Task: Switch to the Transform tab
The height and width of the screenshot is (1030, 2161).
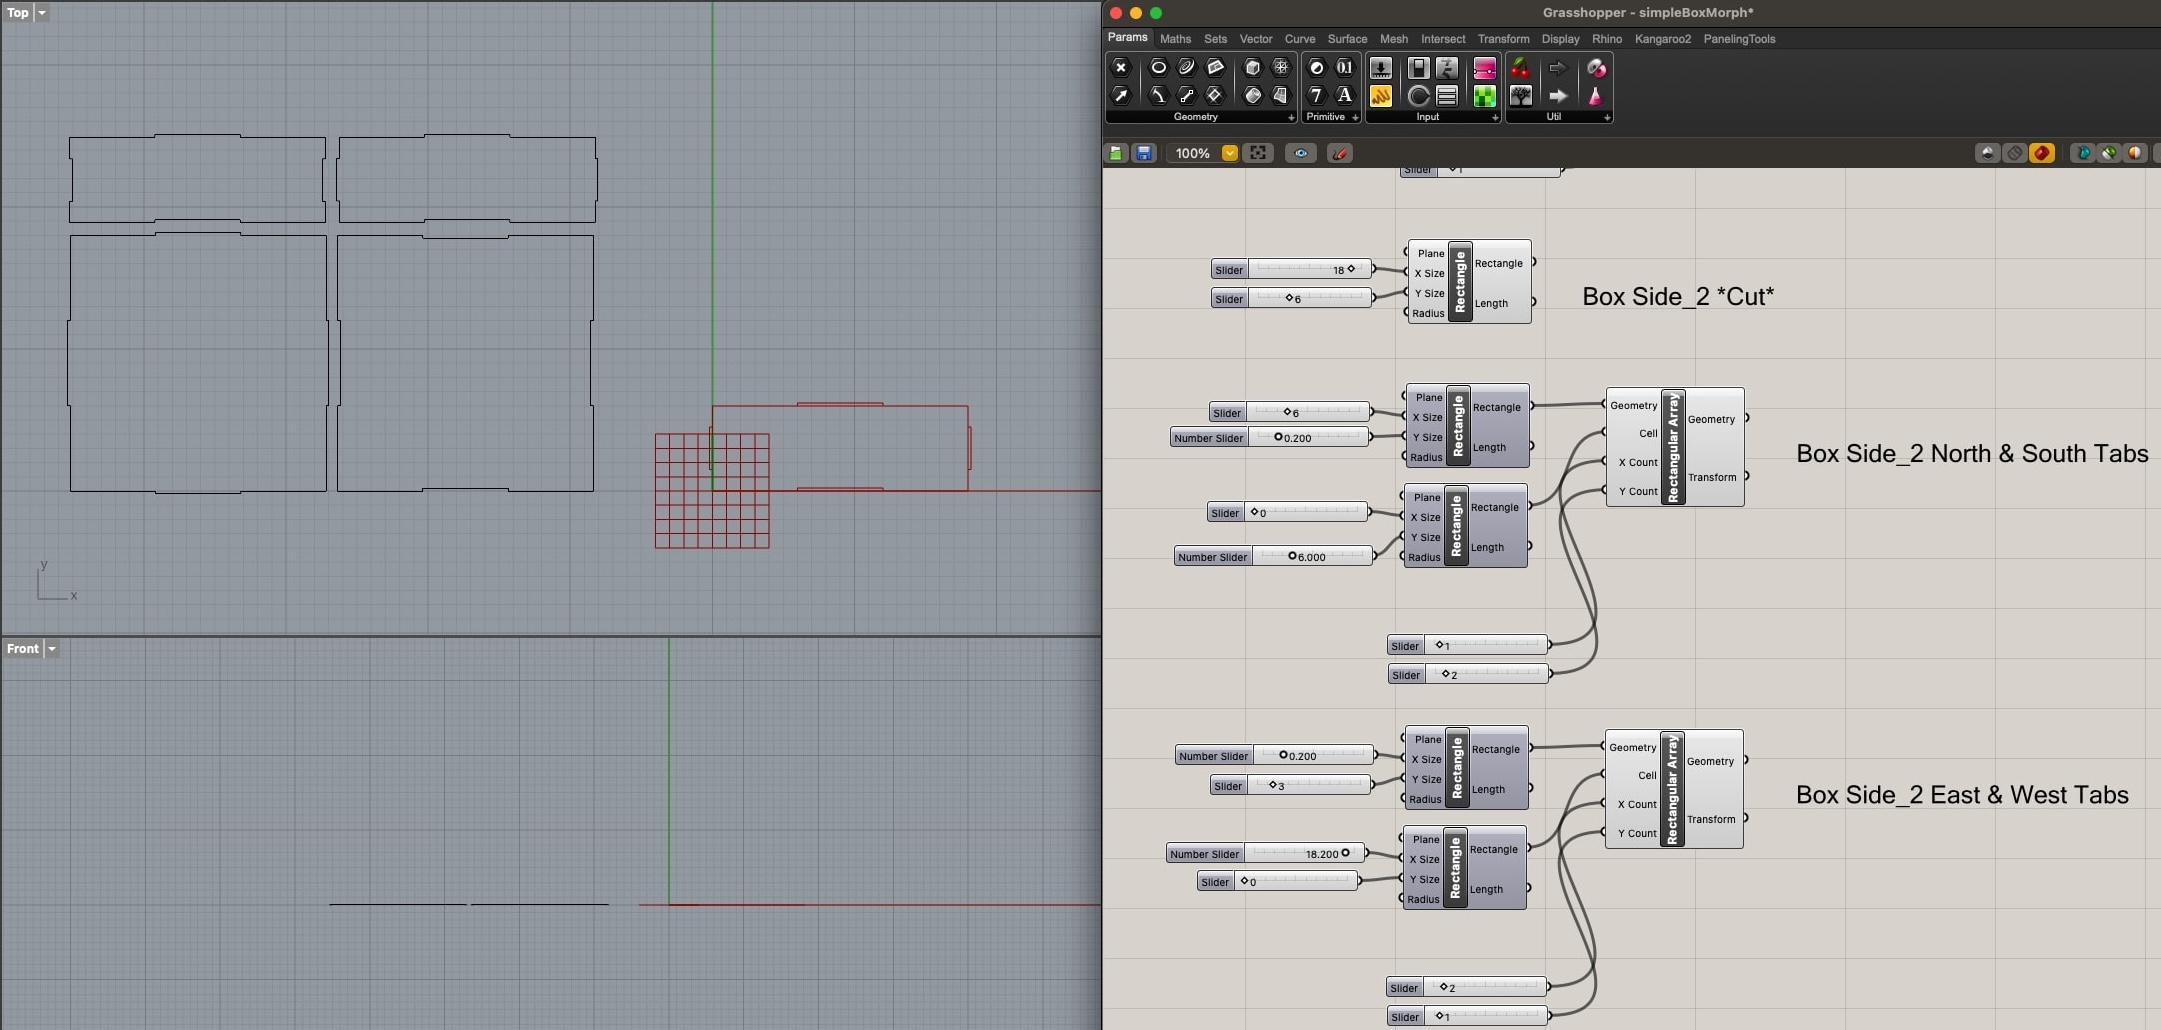Action: point(1503,39)
